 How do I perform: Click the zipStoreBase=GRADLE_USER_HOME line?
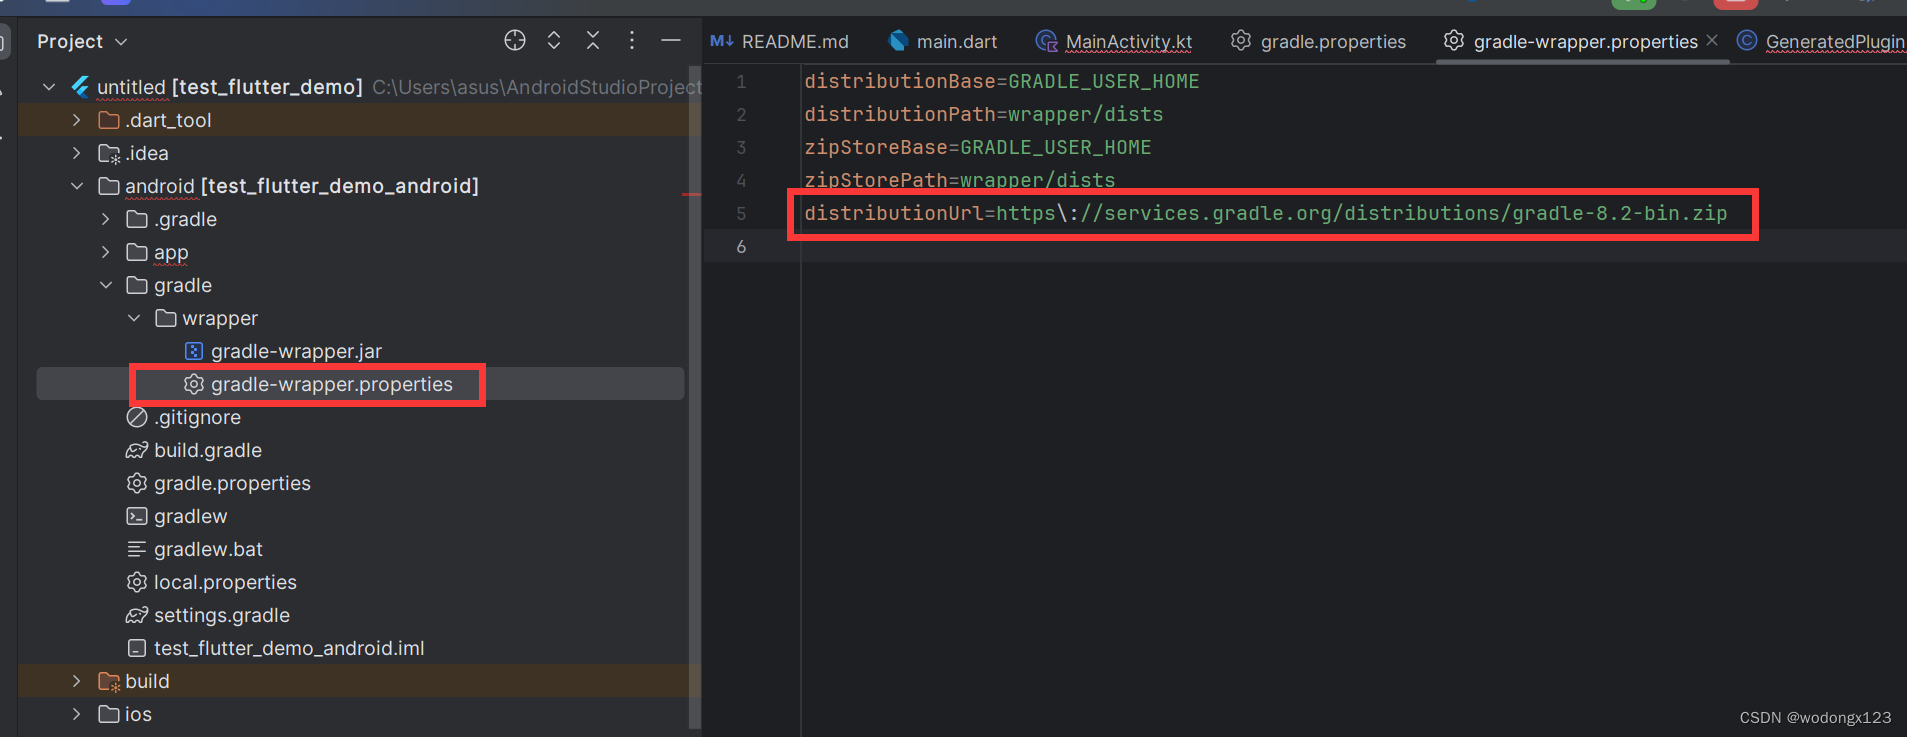tap(978, 147)
